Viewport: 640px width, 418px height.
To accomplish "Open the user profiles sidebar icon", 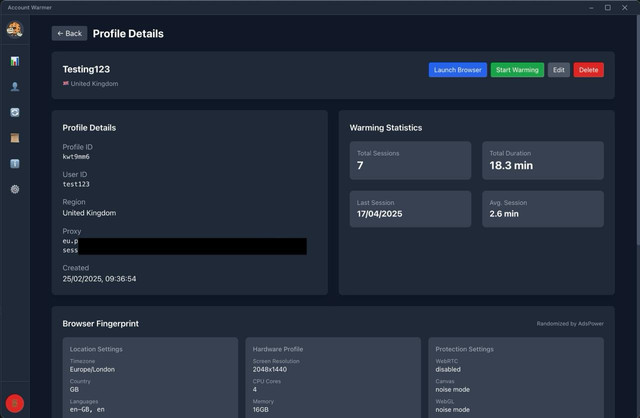I will [15, 87].
